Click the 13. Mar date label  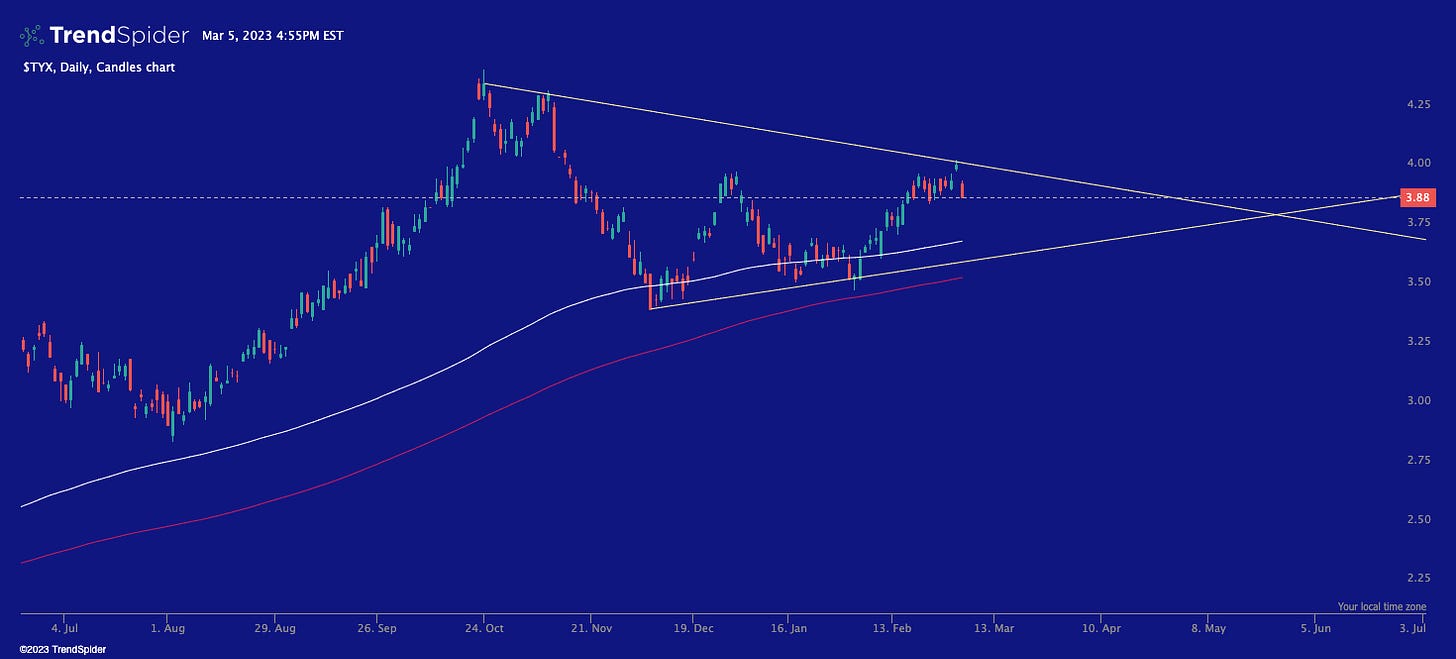tap(993, 629)
